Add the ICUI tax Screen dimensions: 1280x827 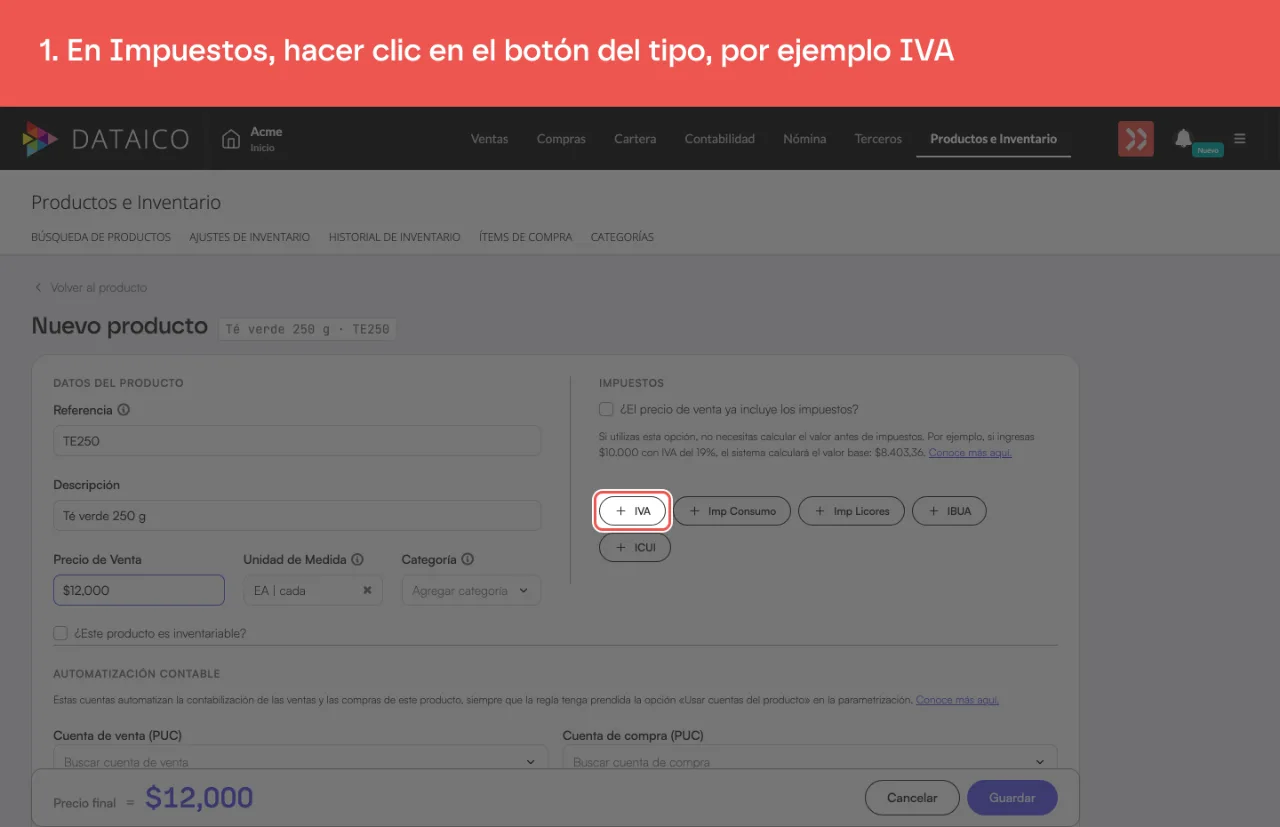(x=635, y=548)
